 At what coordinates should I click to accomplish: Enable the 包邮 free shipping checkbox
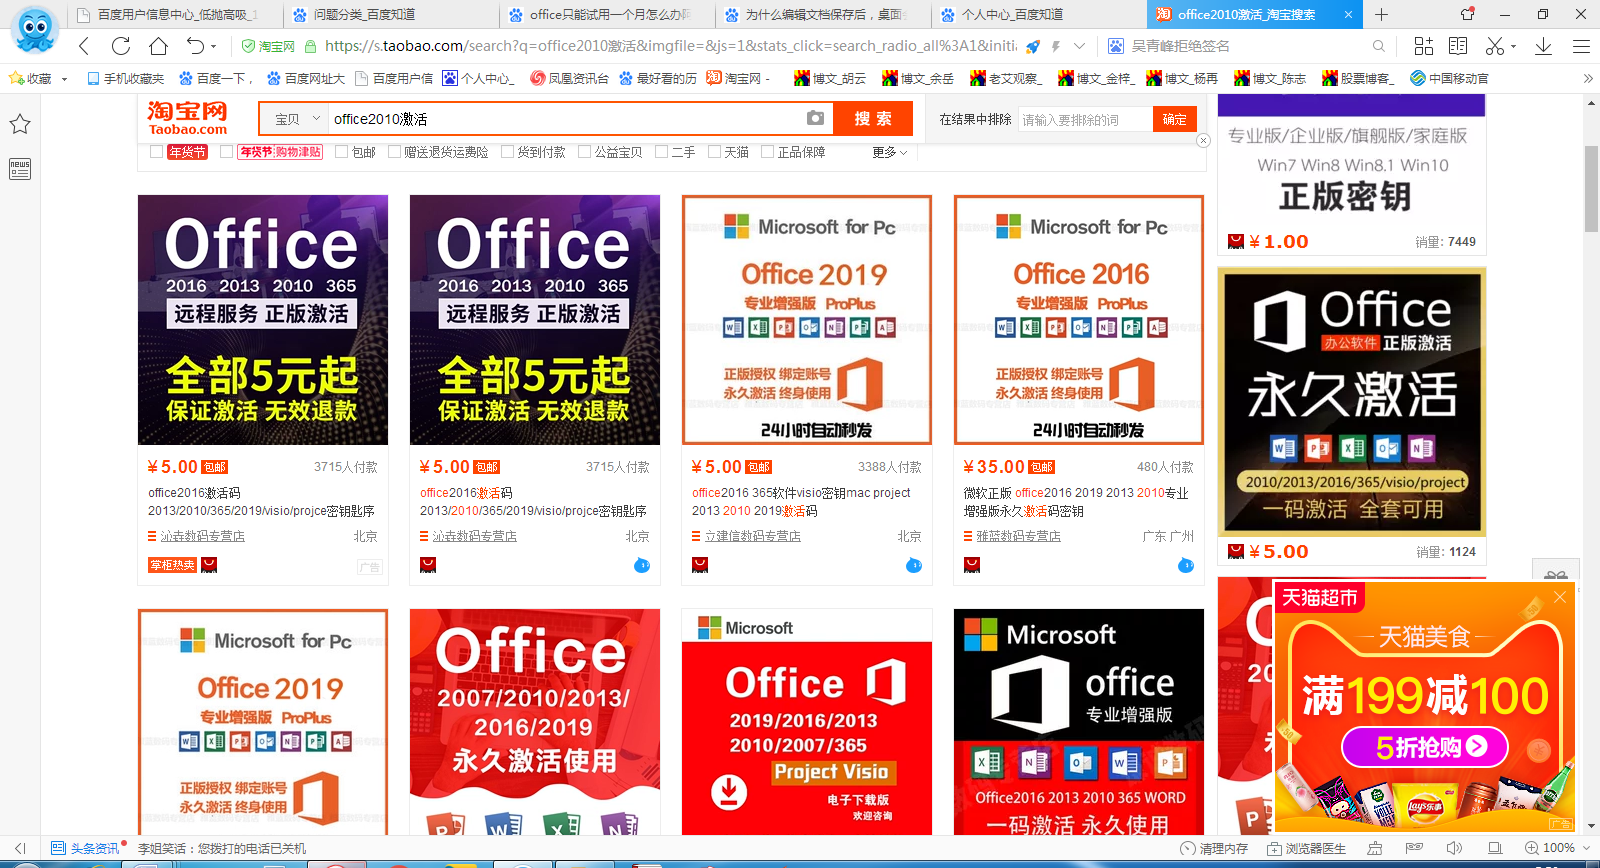tap(341, 152)
